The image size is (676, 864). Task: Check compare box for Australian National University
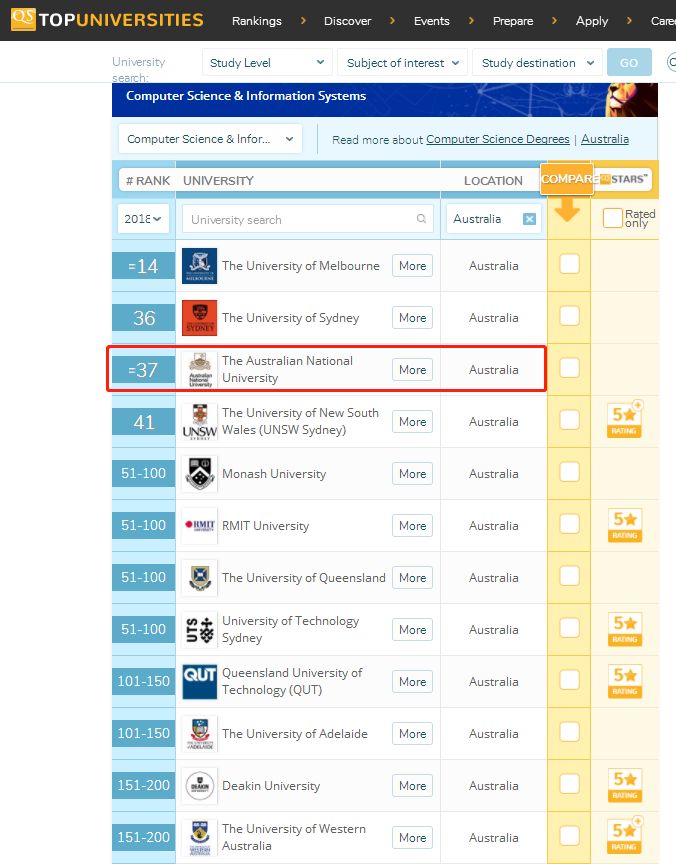pos(569,368)
